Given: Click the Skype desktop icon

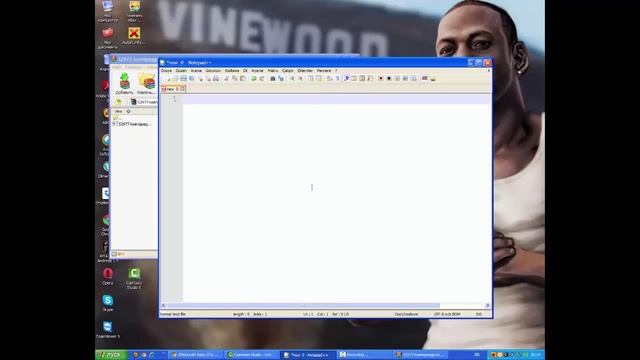Looking at the screenshot, I should [x=108, y=303].
